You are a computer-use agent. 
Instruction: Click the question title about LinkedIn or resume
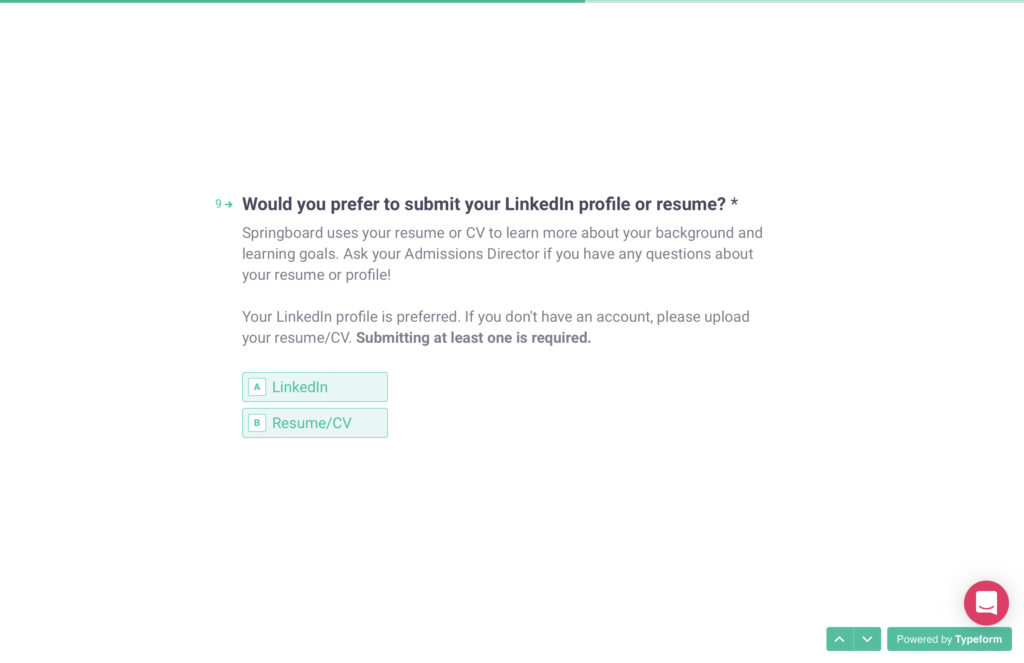[x=484, y=204]
